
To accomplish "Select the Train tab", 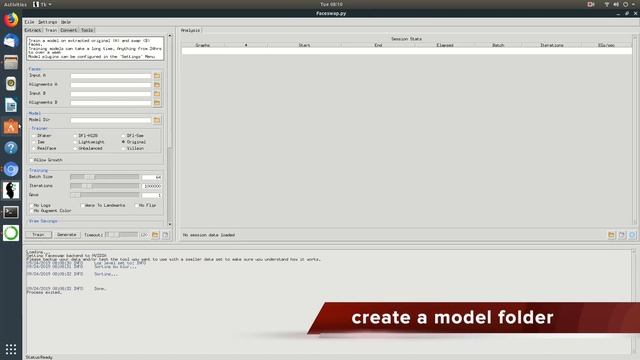I will pyautogui.click(x=51, y=30).
